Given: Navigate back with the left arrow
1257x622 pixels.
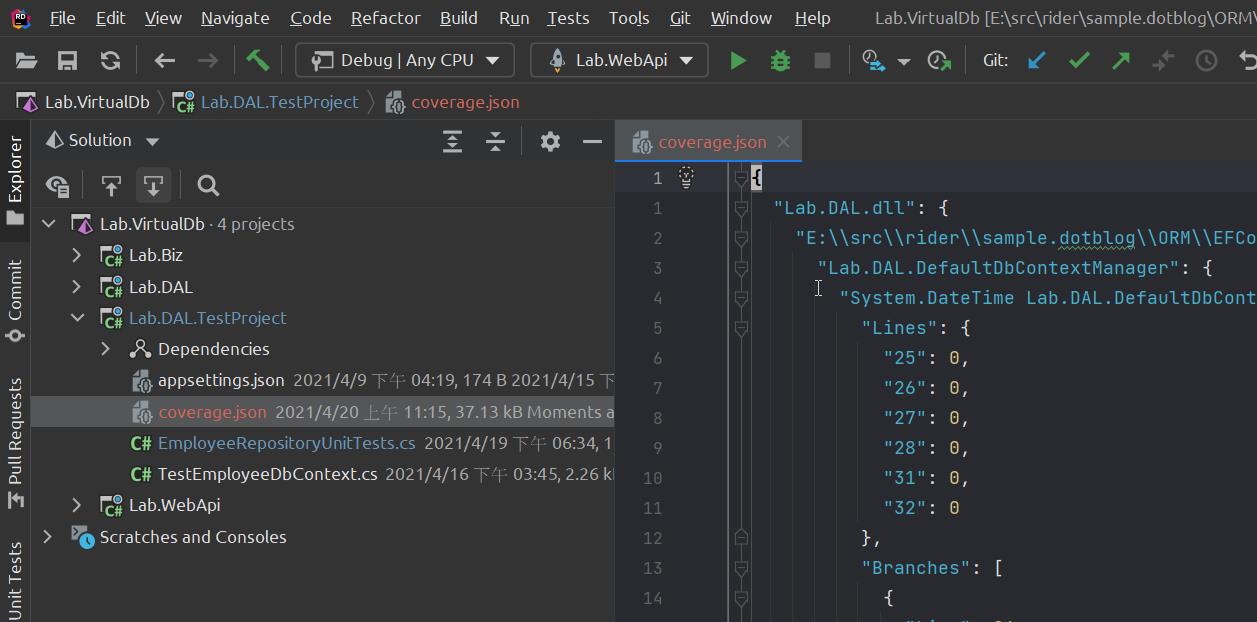Looking at the screenshot, I should click(165, 60).
